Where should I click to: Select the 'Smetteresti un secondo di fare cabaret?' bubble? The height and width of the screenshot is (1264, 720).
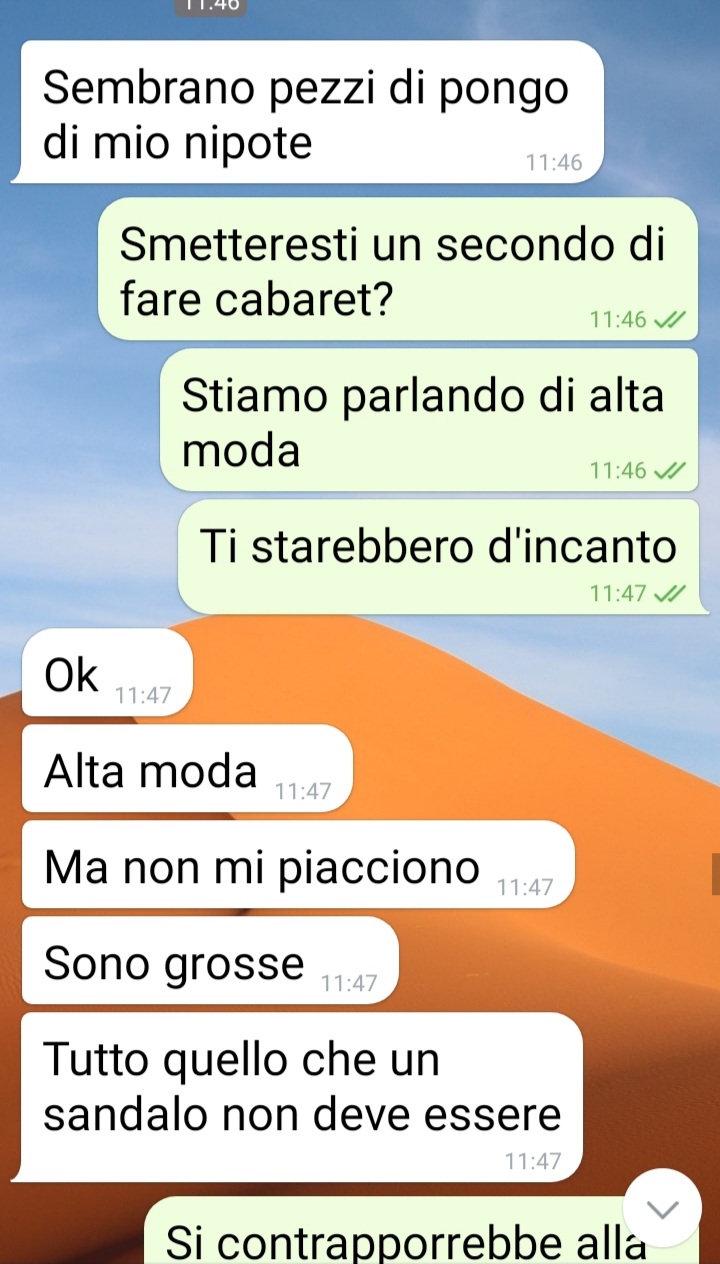pyautogui.click(x=397, y=269)
